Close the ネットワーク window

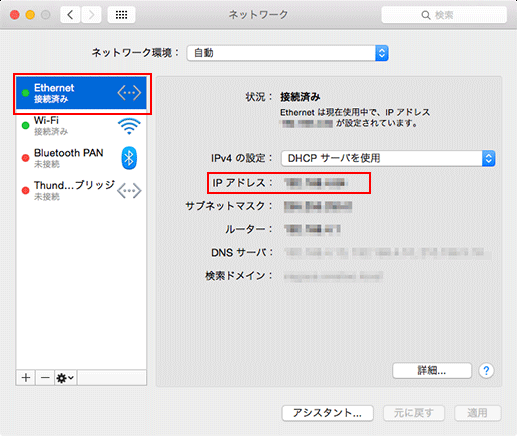tap(15, 15)
